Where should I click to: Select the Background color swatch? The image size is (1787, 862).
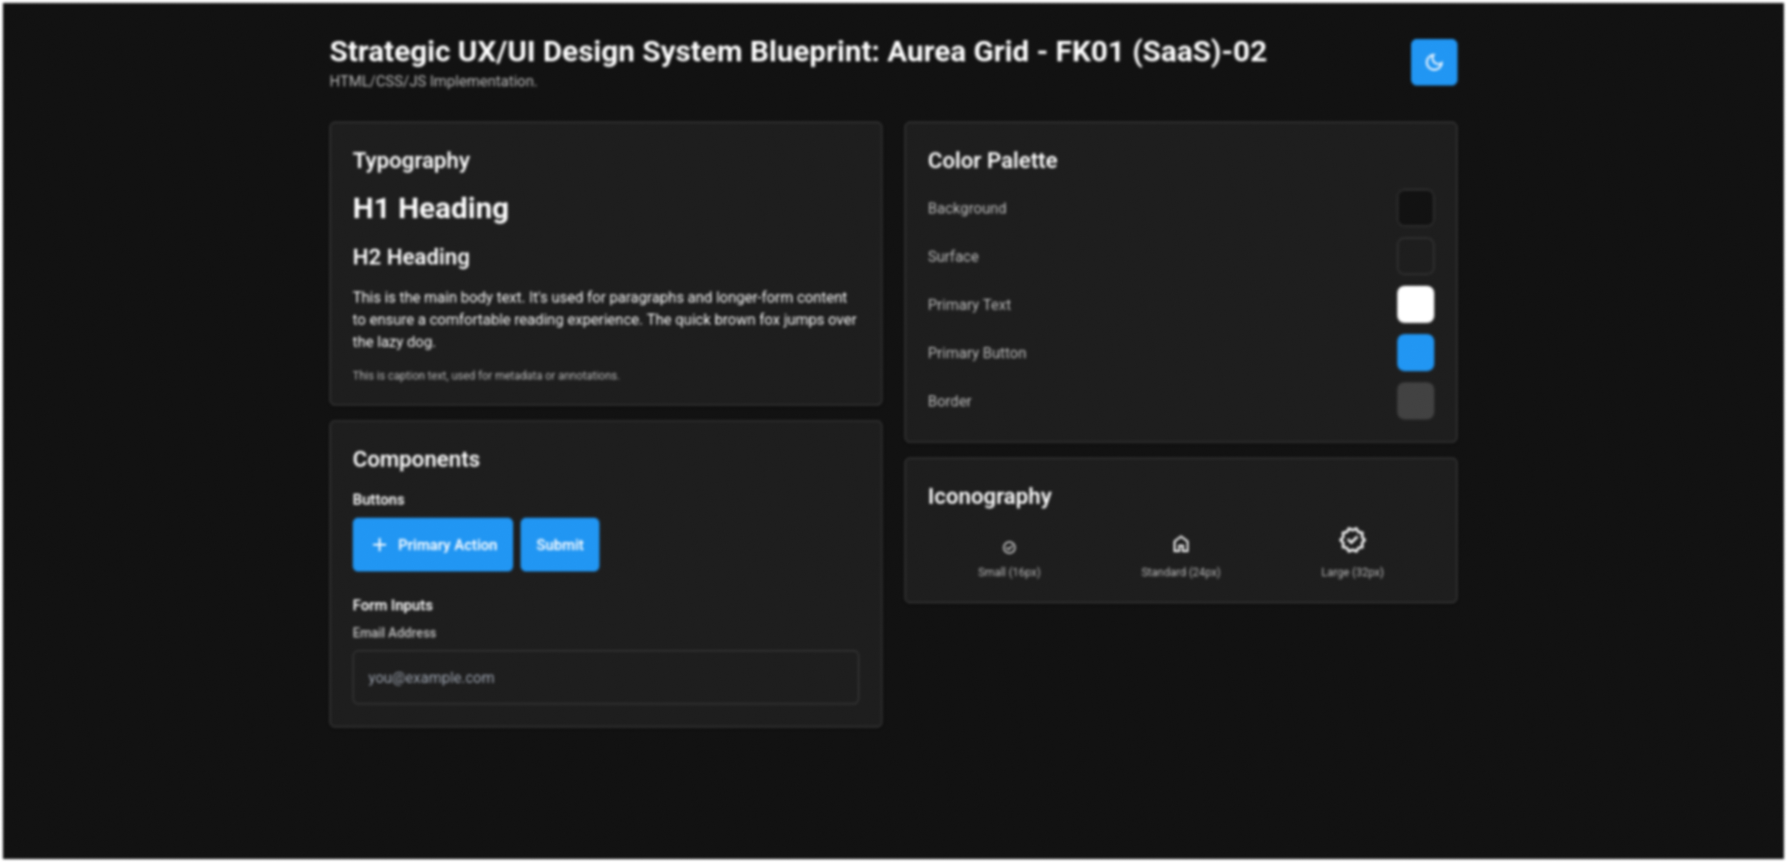point(1415,208)
